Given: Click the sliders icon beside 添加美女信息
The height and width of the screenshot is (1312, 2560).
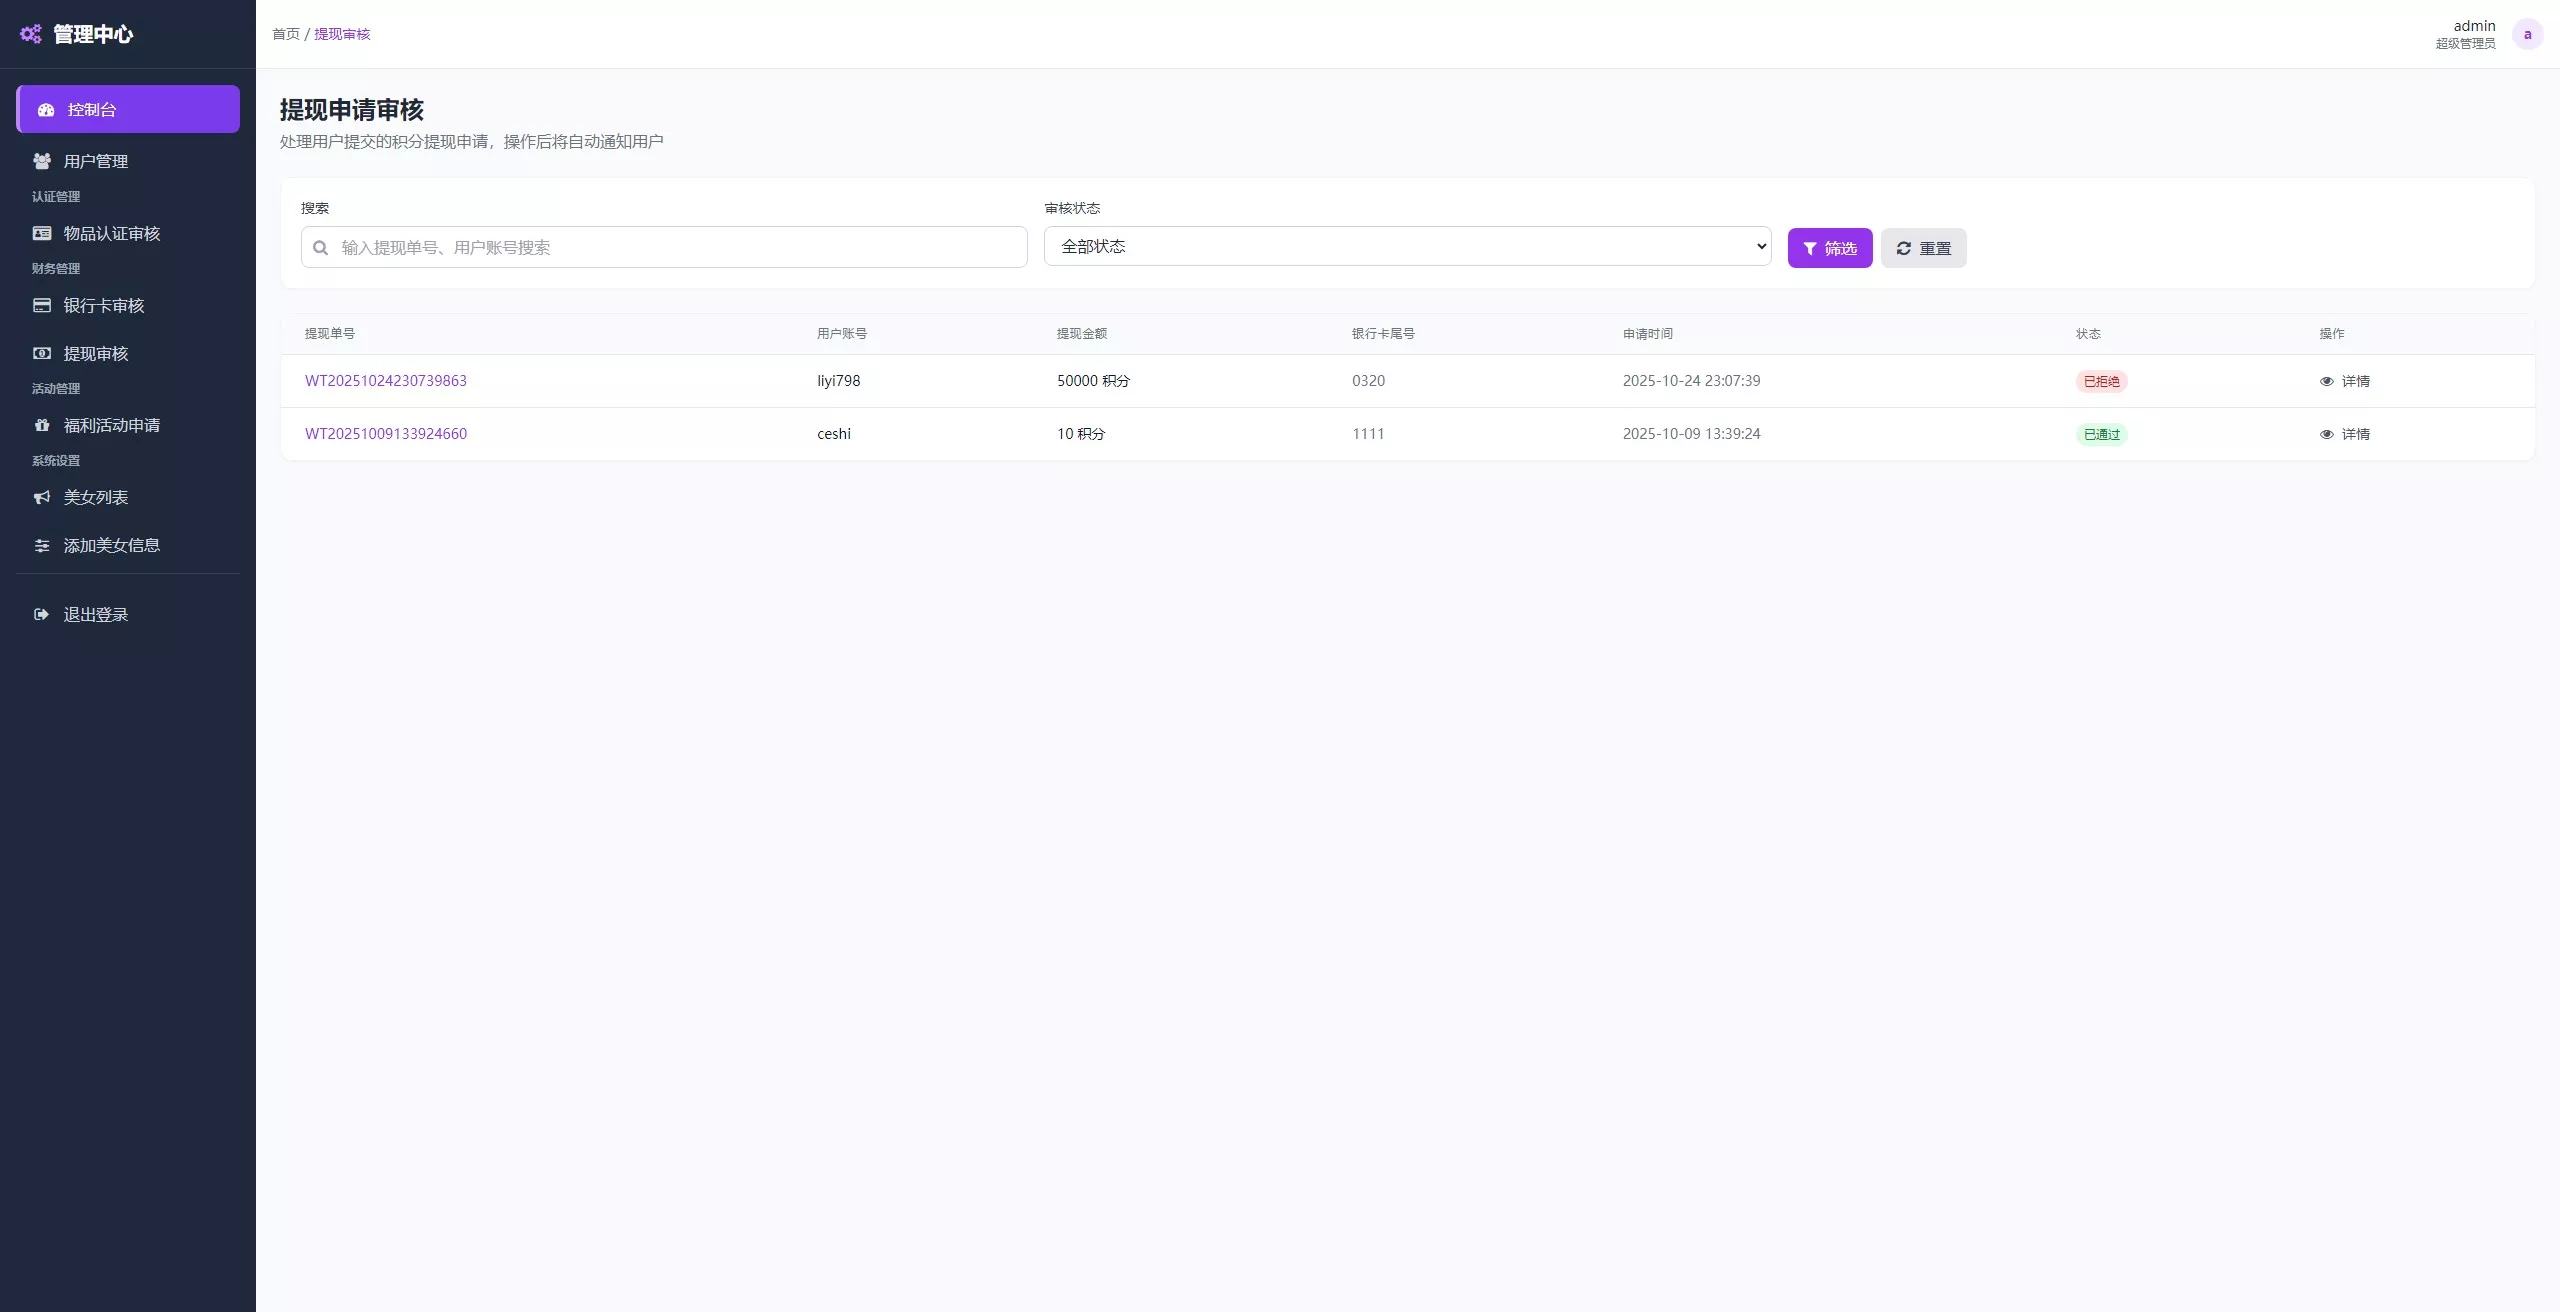Looking at the screenshot, I should click(42, 545).
